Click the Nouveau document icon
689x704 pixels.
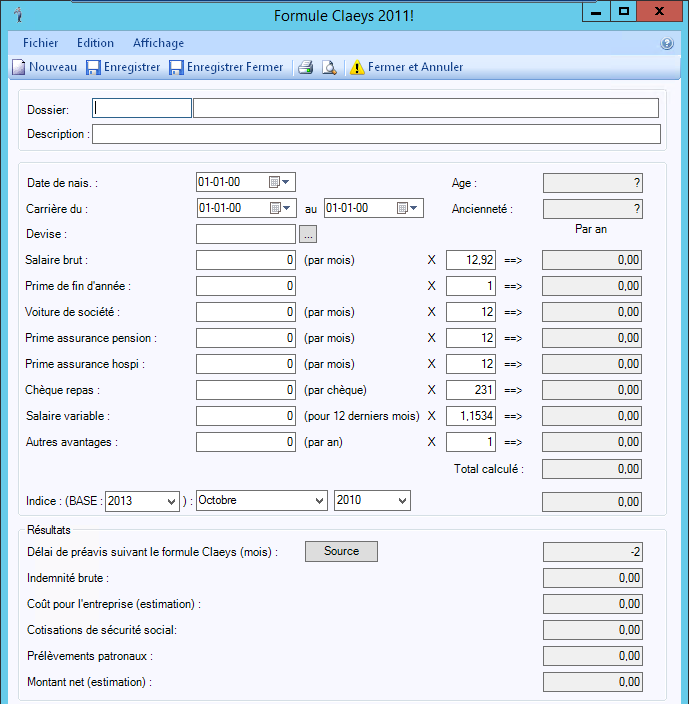19,68
